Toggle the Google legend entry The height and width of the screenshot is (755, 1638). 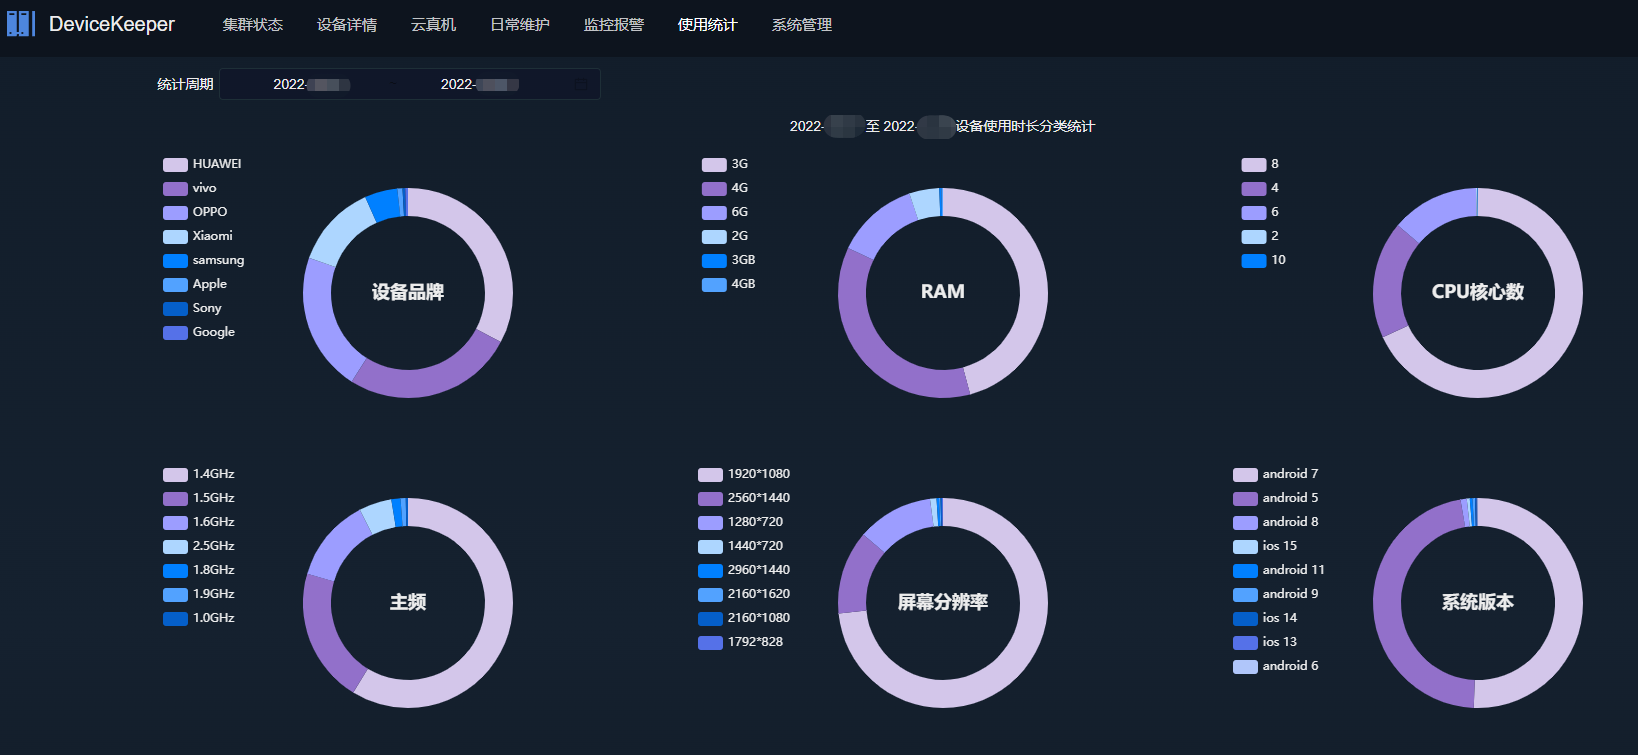(199, 332)
